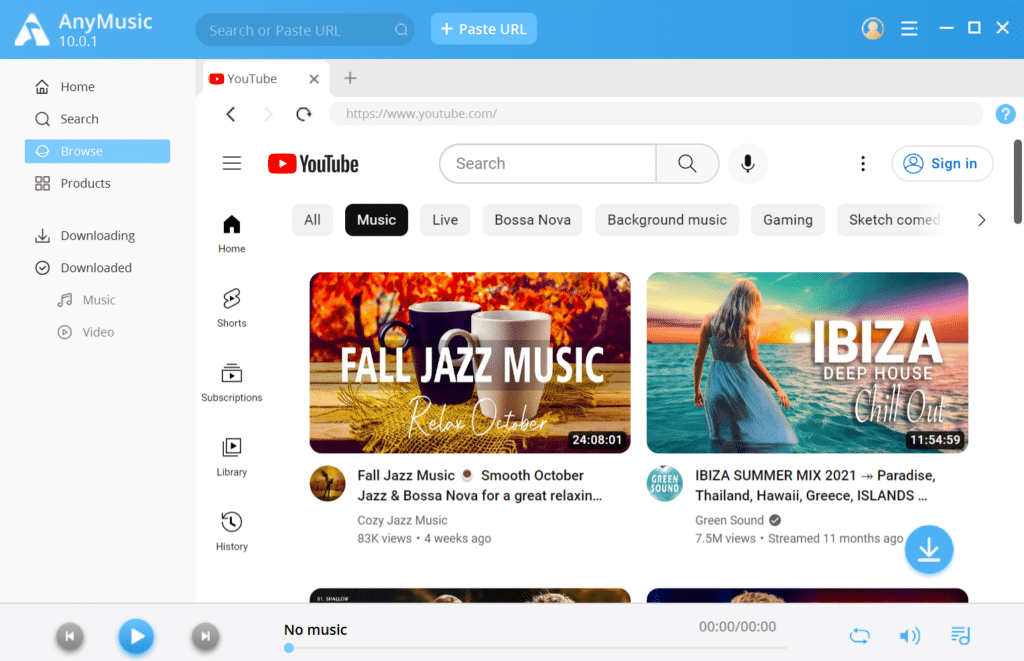1024x661 pixels.
Task: Click the YouTube search field
Action: click(x=548, y=163)
